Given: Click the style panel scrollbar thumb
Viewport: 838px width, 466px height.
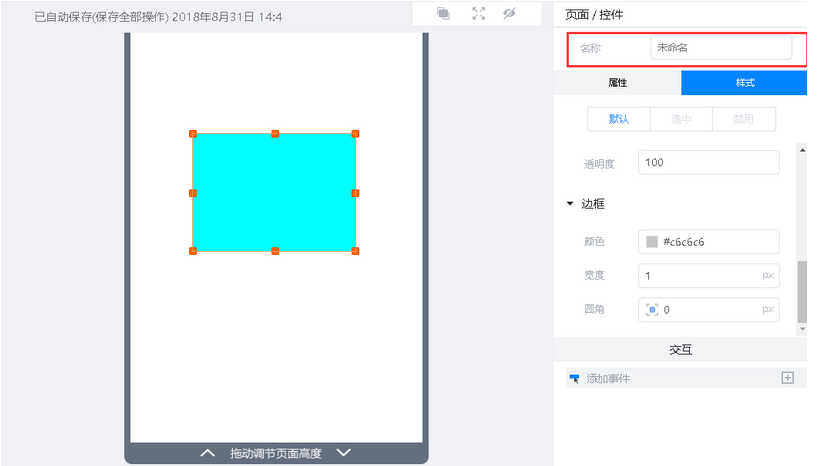Looking at the screenshot, I should (802, 292).
